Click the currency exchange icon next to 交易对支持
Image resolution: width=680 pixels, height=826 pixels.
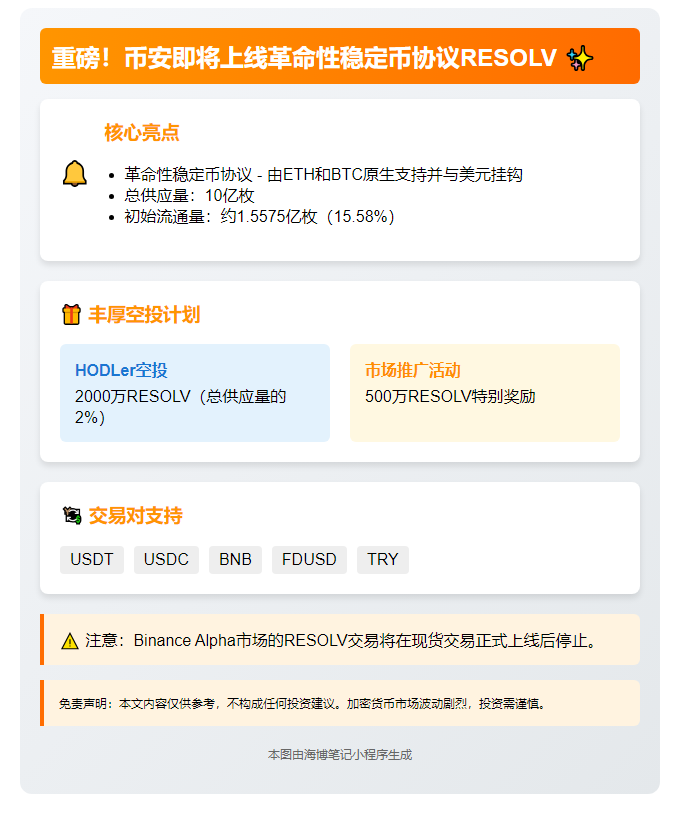click(72, 515)
